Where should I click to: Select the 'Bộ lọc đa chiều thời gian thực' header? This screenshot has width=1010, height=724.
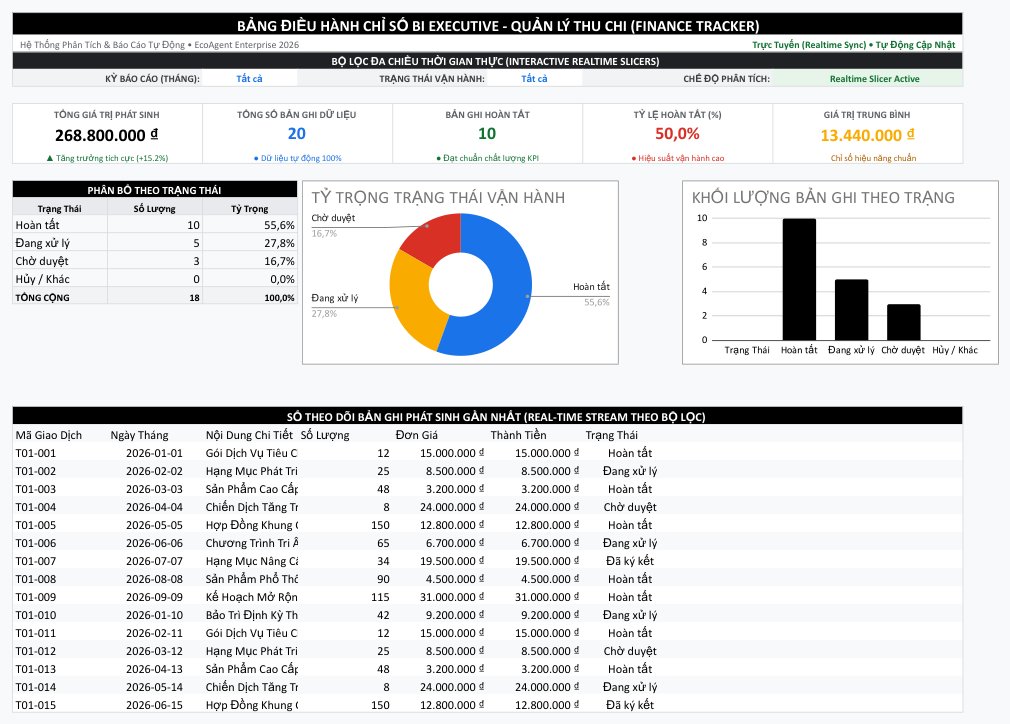coord(488,61)
